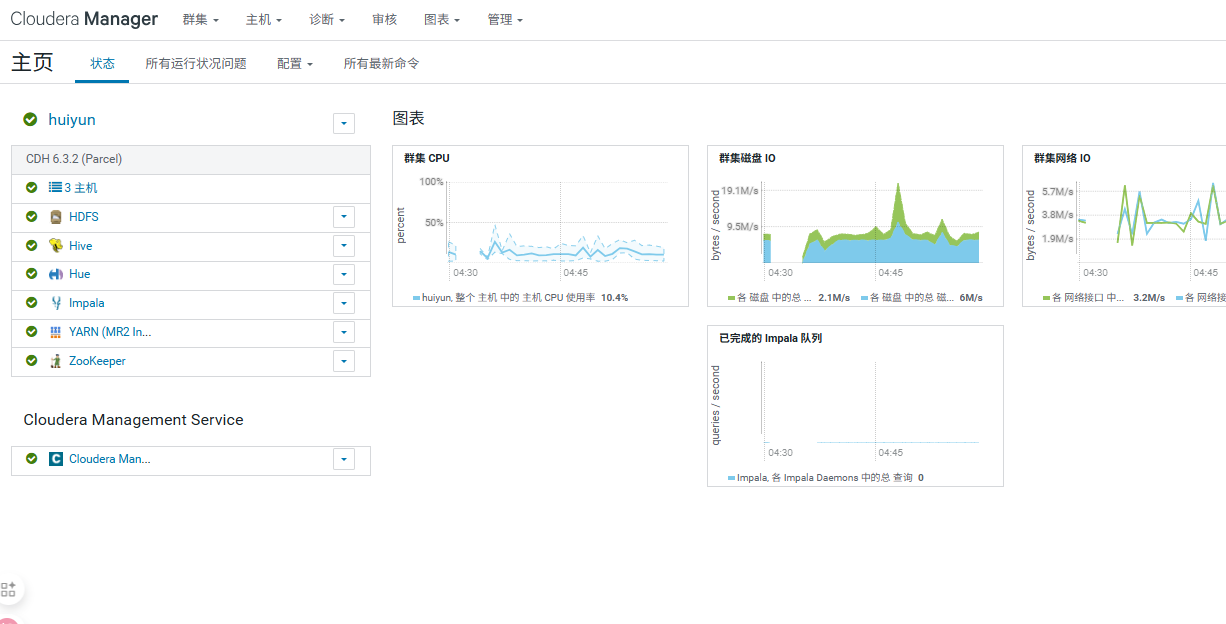Click the Impala Daemons 查询 legend entry
Screen dimensions: 1226x624
(826, 478)
